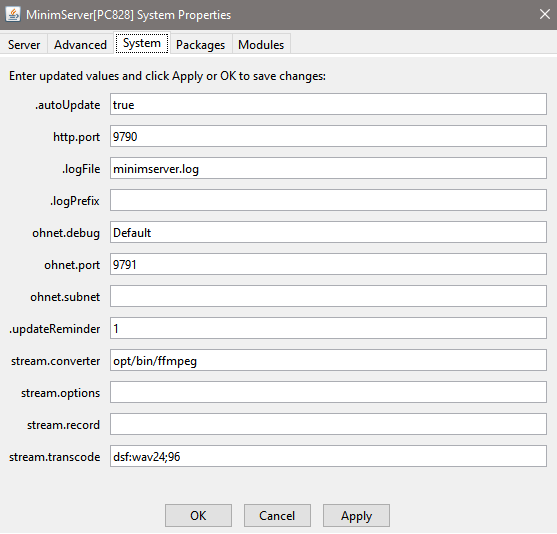The height and width of the screenshot is (534, 557).
Task: Click the ohnet.port field with 9791
Action: (x=328, y=264)
